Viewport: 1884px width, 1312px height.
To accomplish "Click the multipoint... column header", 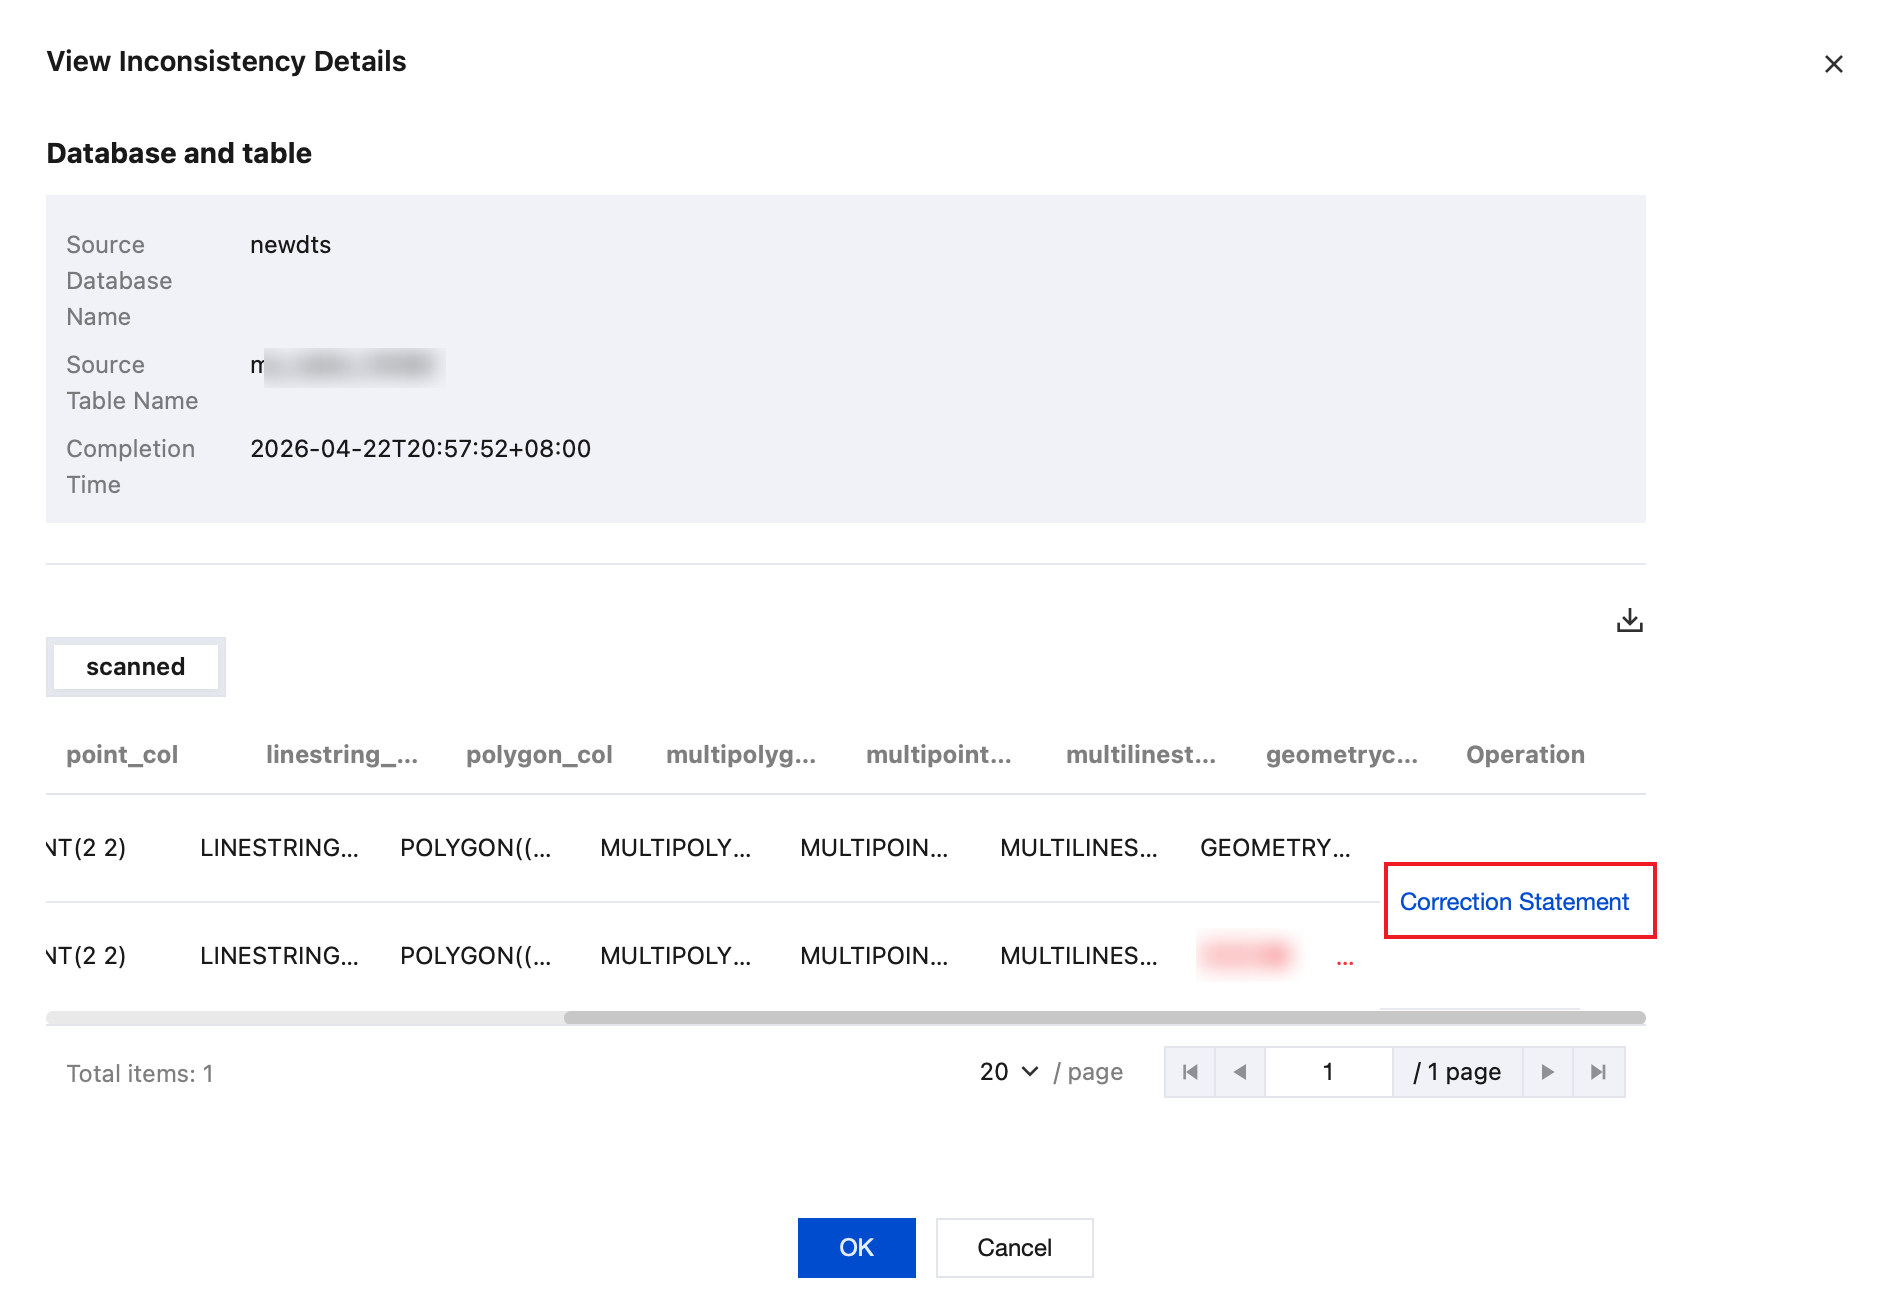I will pos(939,755).
